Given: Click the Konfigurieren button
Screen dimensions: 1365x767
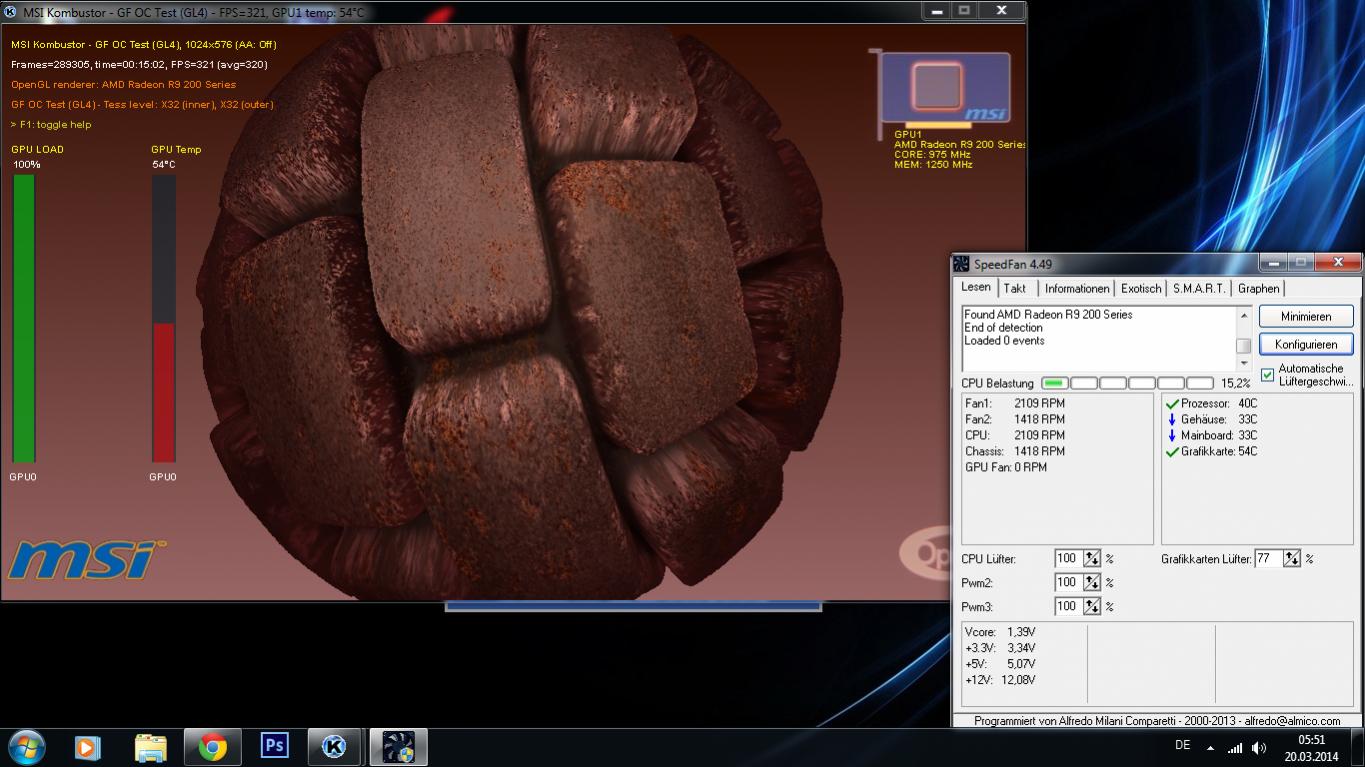Looking at the screenshot, I should pyautogui.click(x=1305, y=344).
